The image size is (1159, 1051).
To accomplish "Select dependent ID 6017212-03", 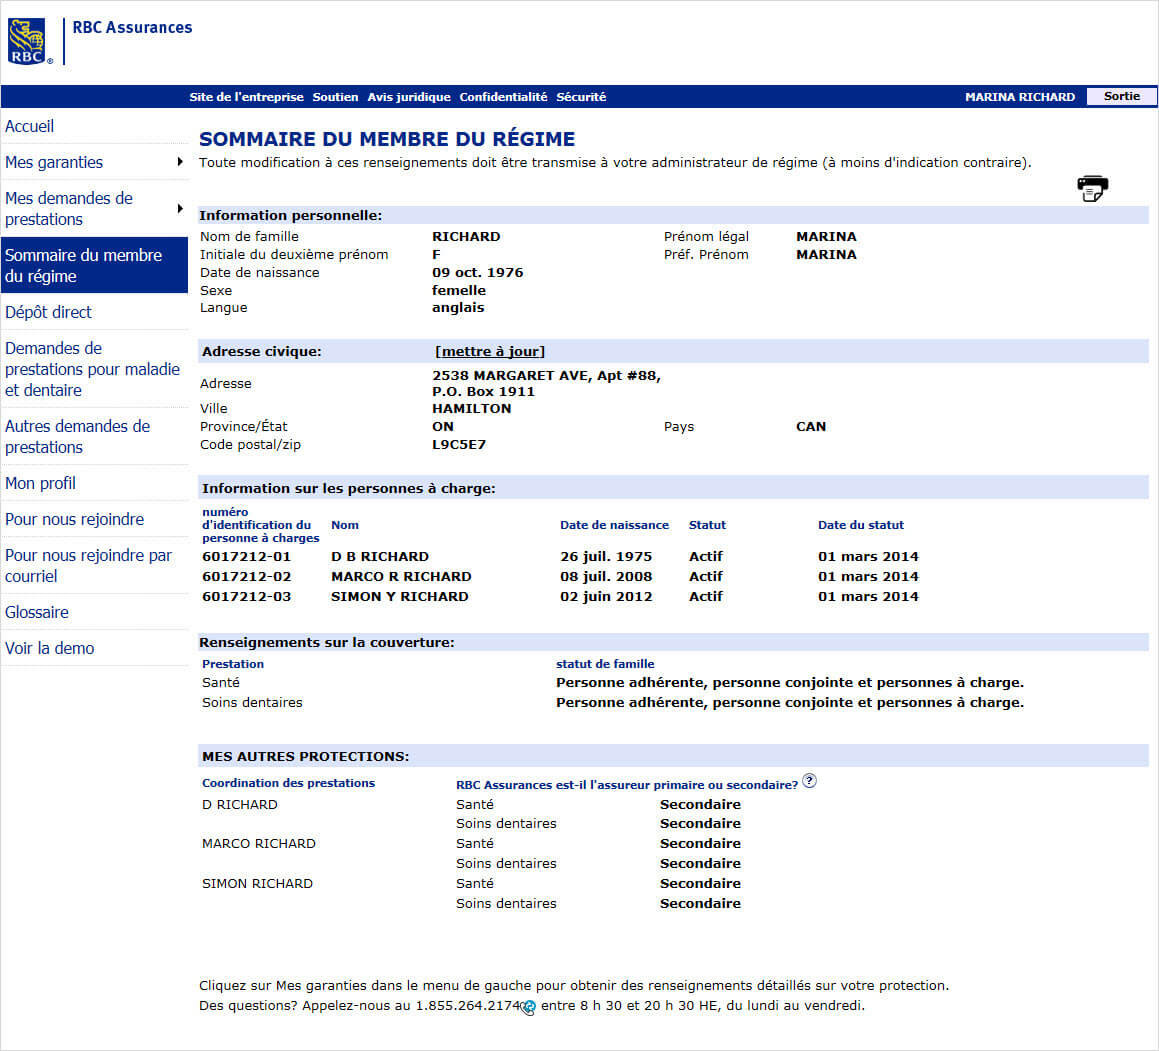I will pyautogui.click(x=246, y=596).
